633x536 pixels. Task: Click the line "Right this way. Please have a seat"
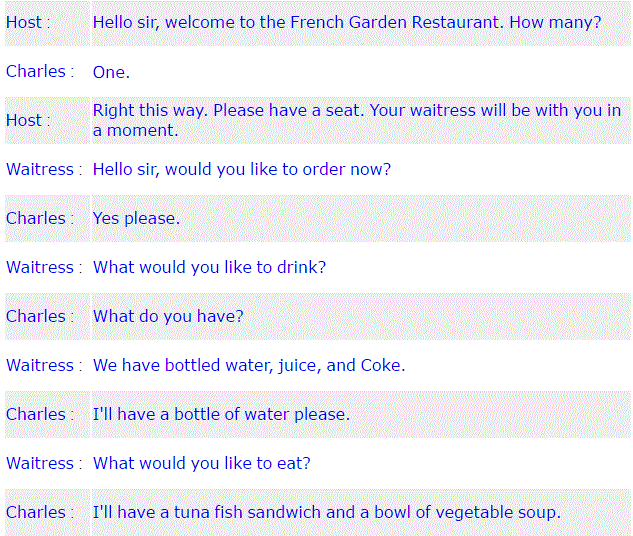[x=357, y=120]
